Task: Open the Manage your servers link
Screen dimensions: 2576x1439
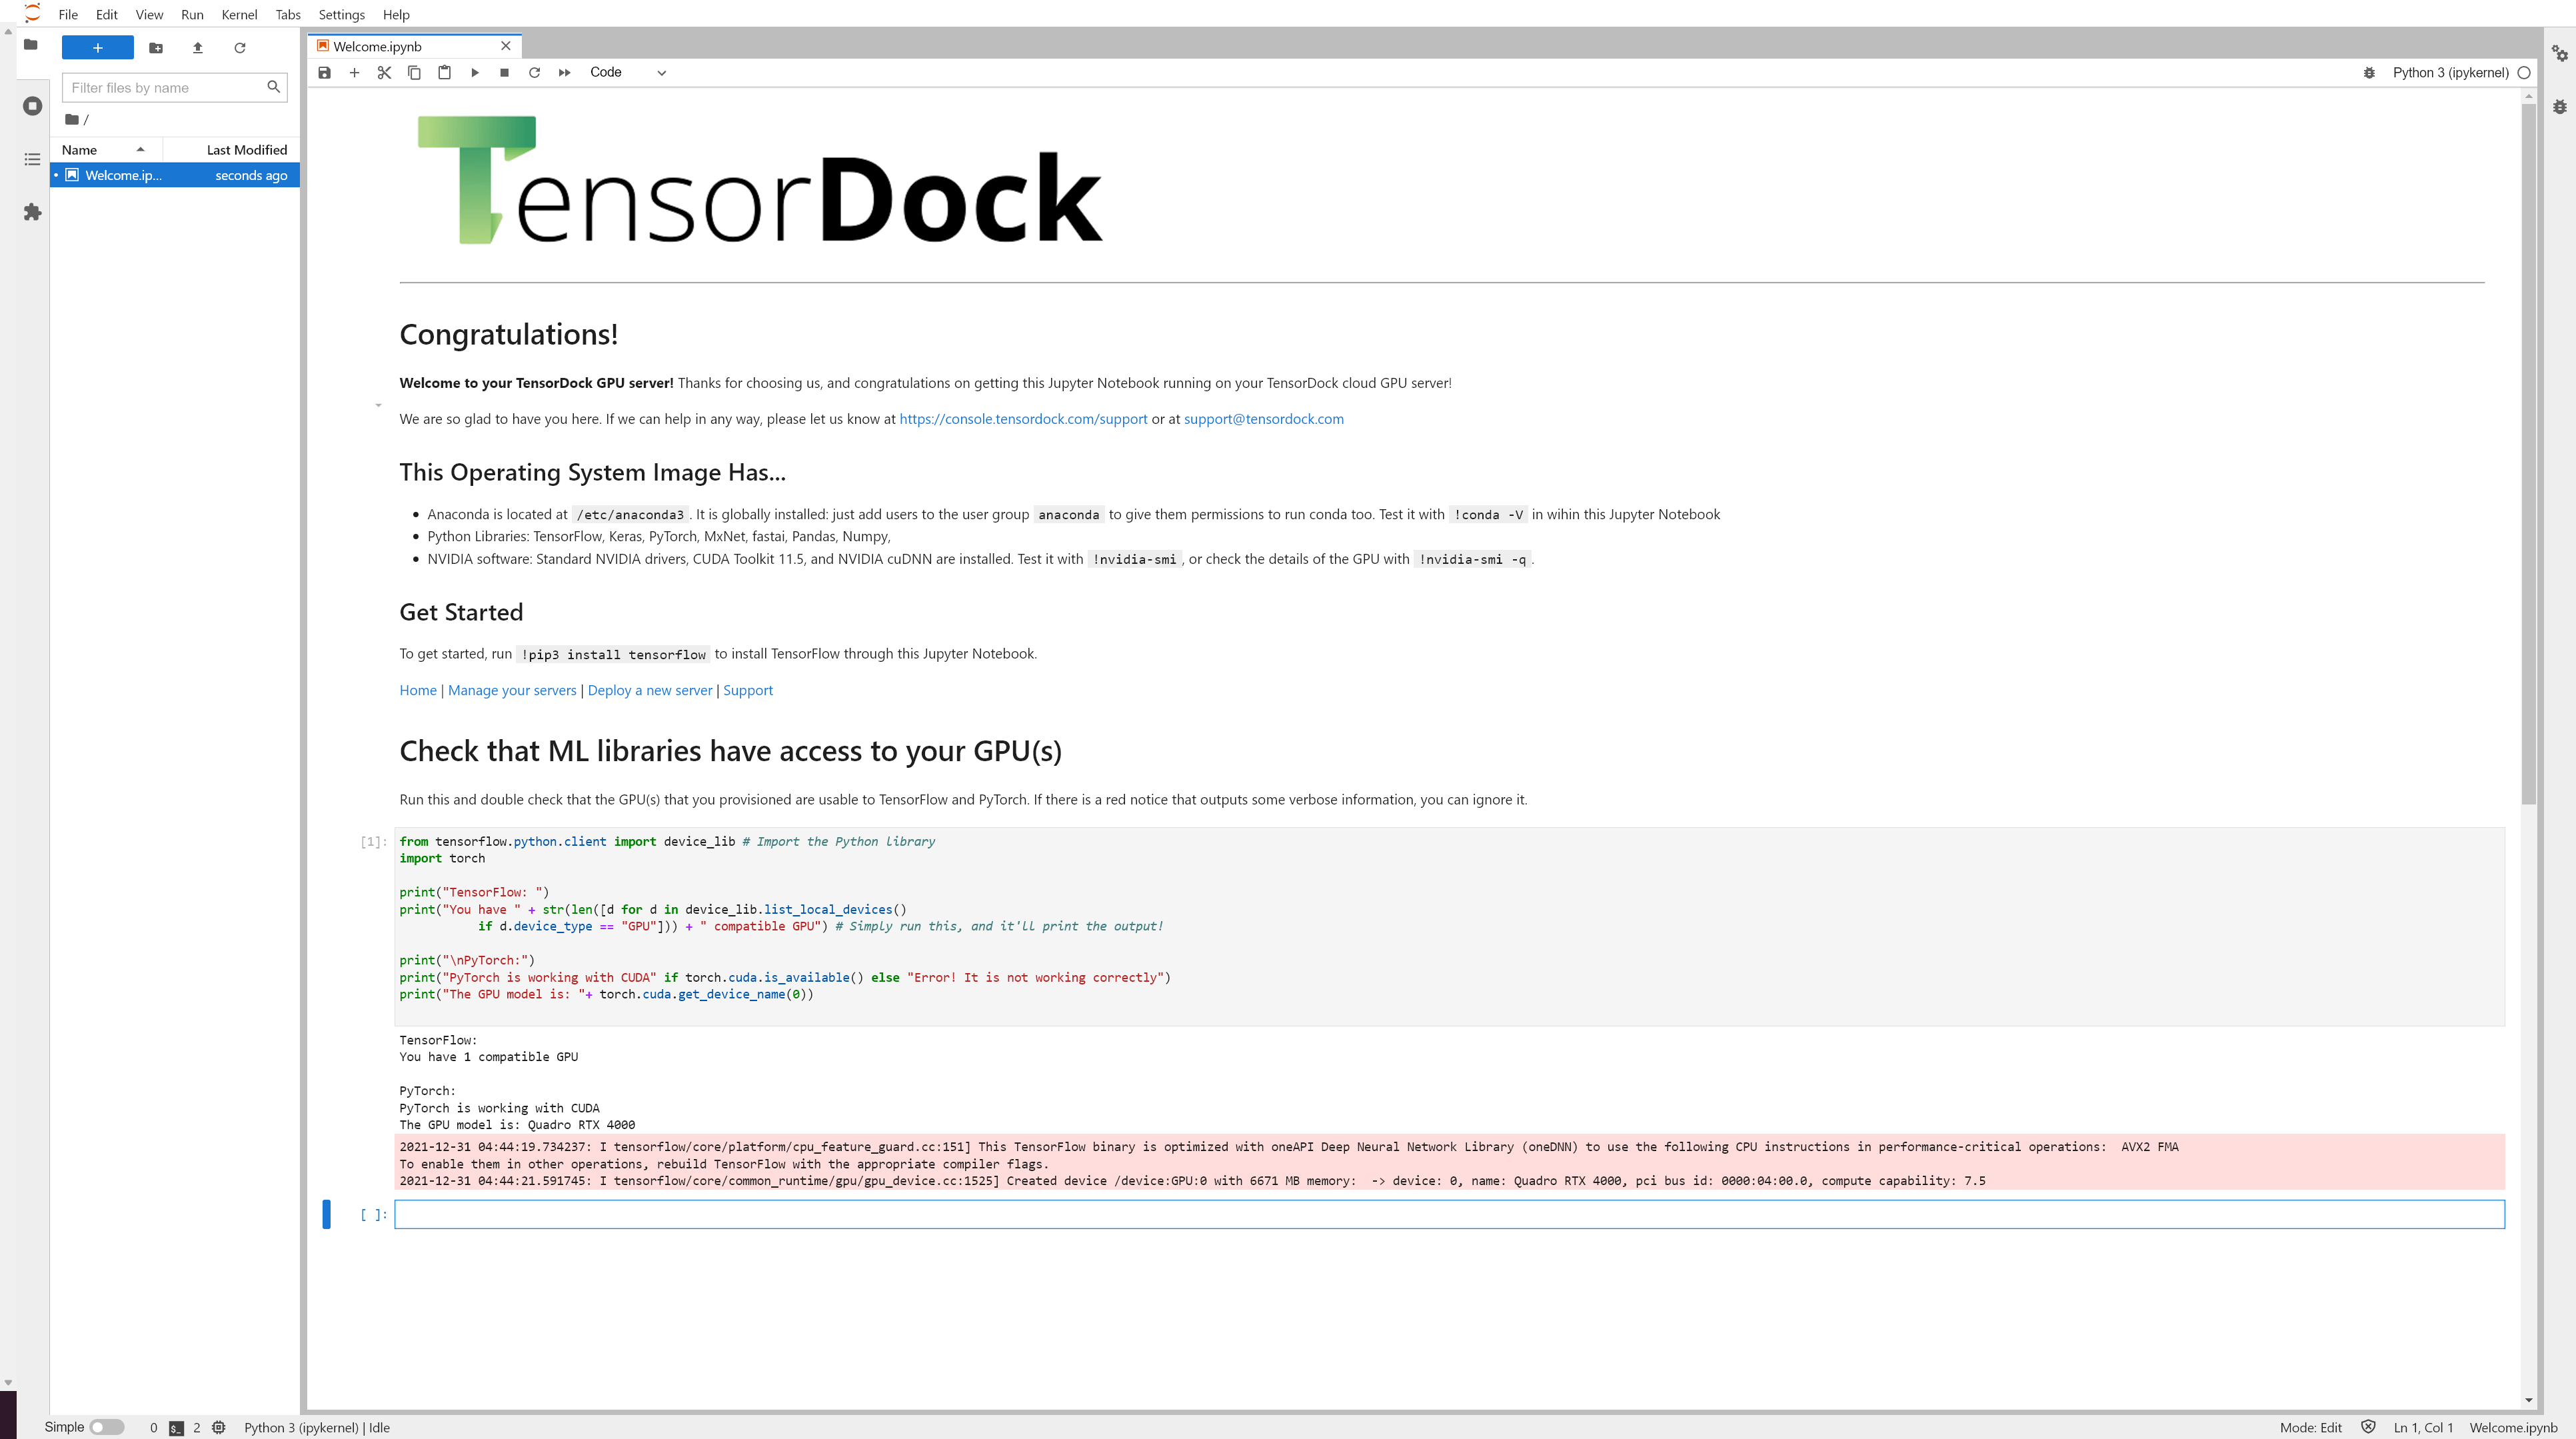Action: (512, 690)
